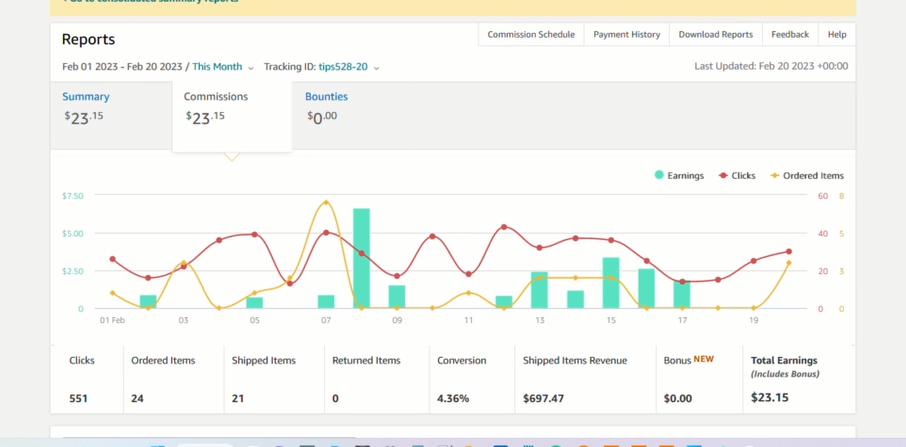Switch to the Bounties tab
The image size is (906, 447).
pos(326,96)
